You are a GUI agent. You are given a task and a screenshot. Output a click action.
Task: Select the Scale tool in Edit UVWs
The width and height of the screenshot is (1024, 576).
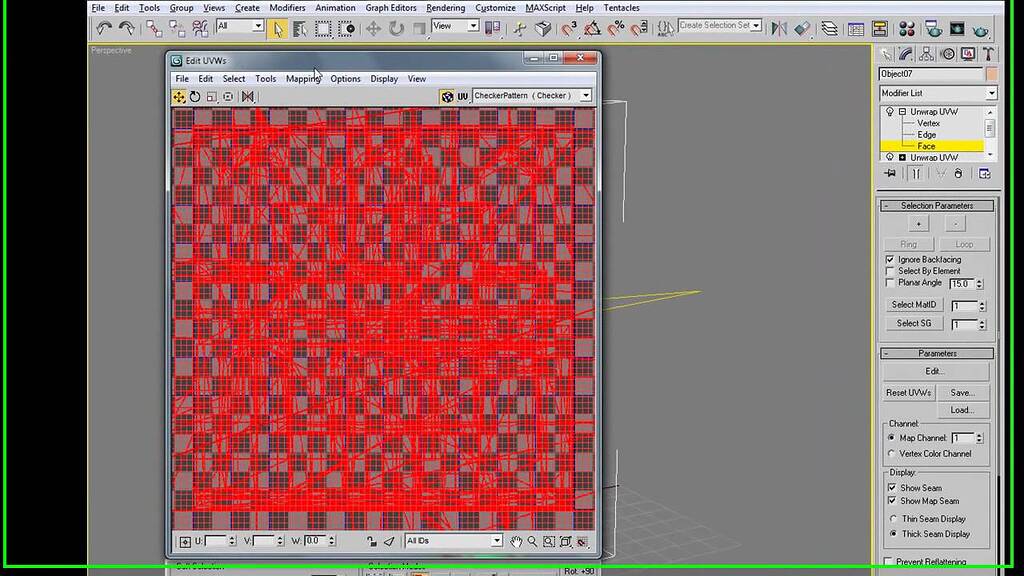click(212, 96)
